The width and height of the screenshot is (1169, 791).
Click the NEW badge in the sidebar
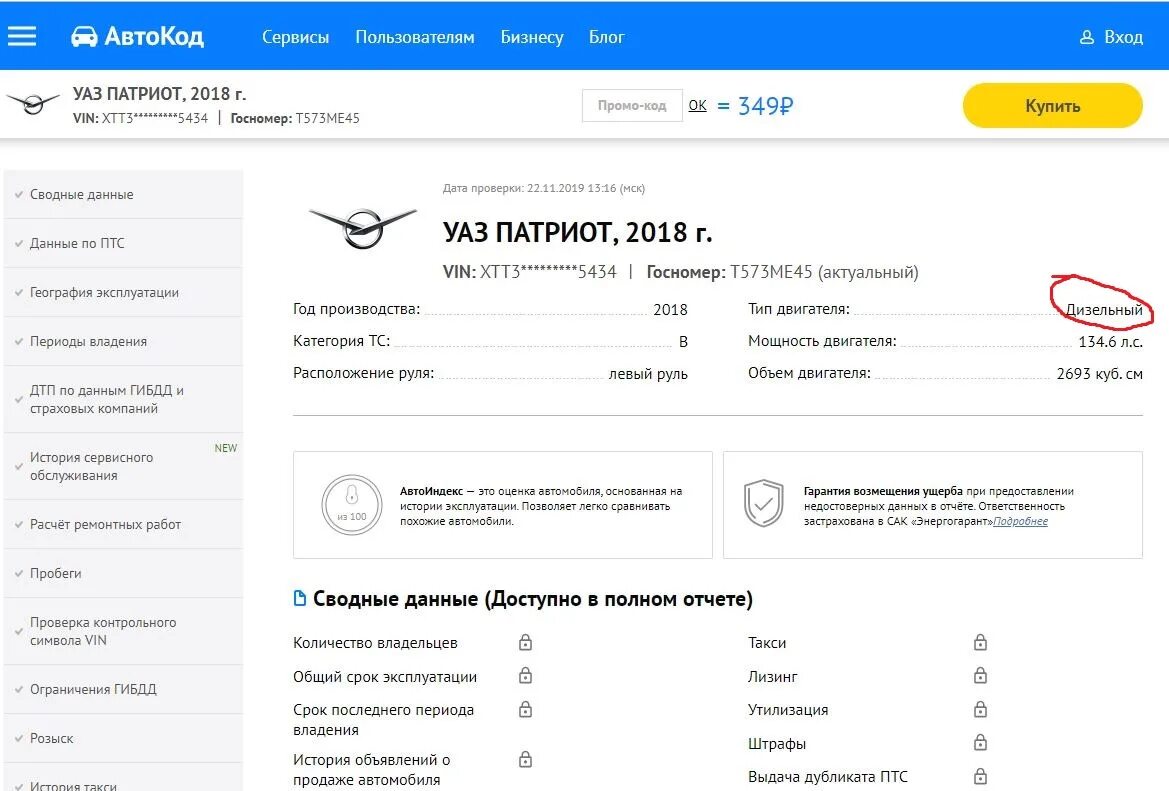tap(226, 448)
